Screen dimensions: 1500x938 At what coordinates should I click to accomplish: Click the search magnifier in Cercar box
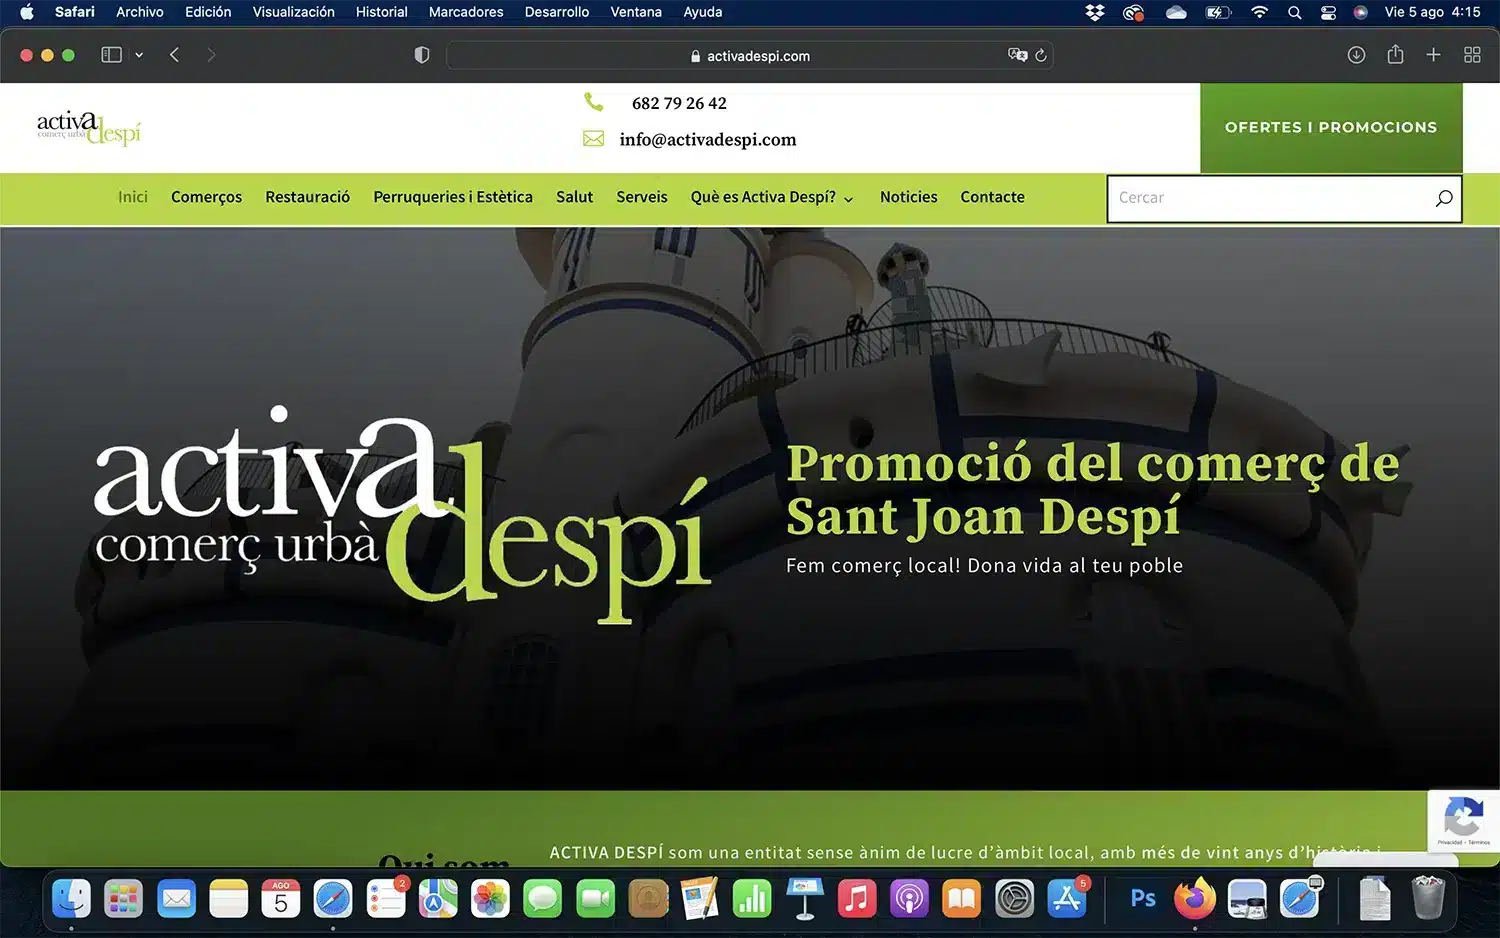1443,198
